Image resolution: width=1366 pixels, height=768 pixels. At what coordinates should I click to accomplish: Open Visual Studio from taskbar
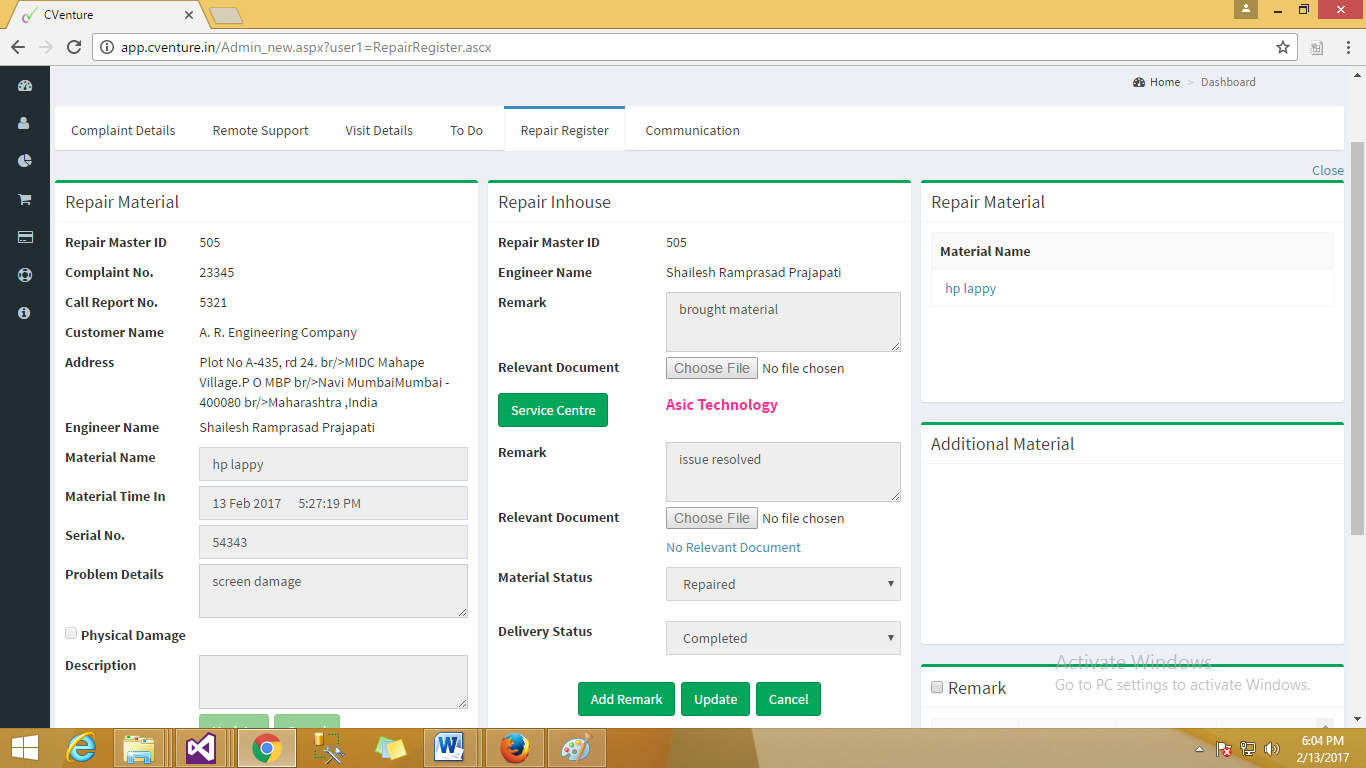click(x=201, y=748)
